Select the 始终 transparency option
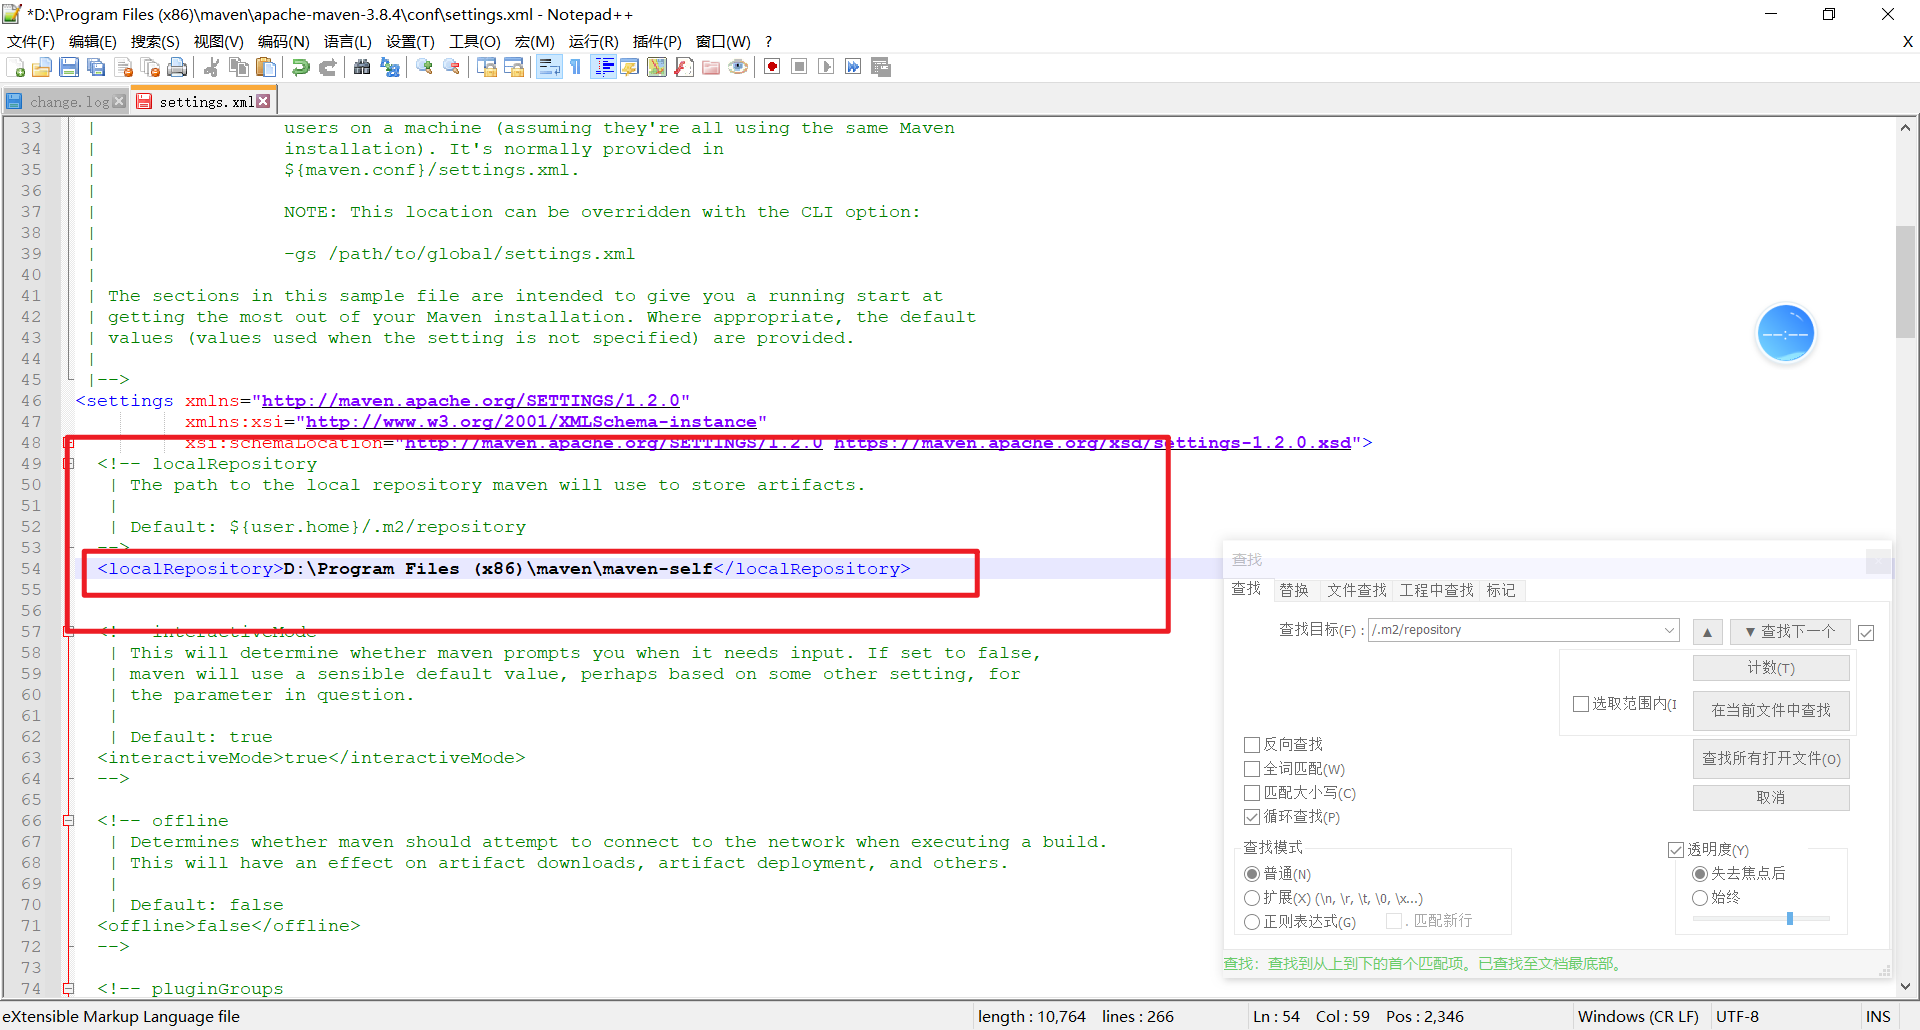This screenshot has height=1030, width=1920. tap(1700, 897)
